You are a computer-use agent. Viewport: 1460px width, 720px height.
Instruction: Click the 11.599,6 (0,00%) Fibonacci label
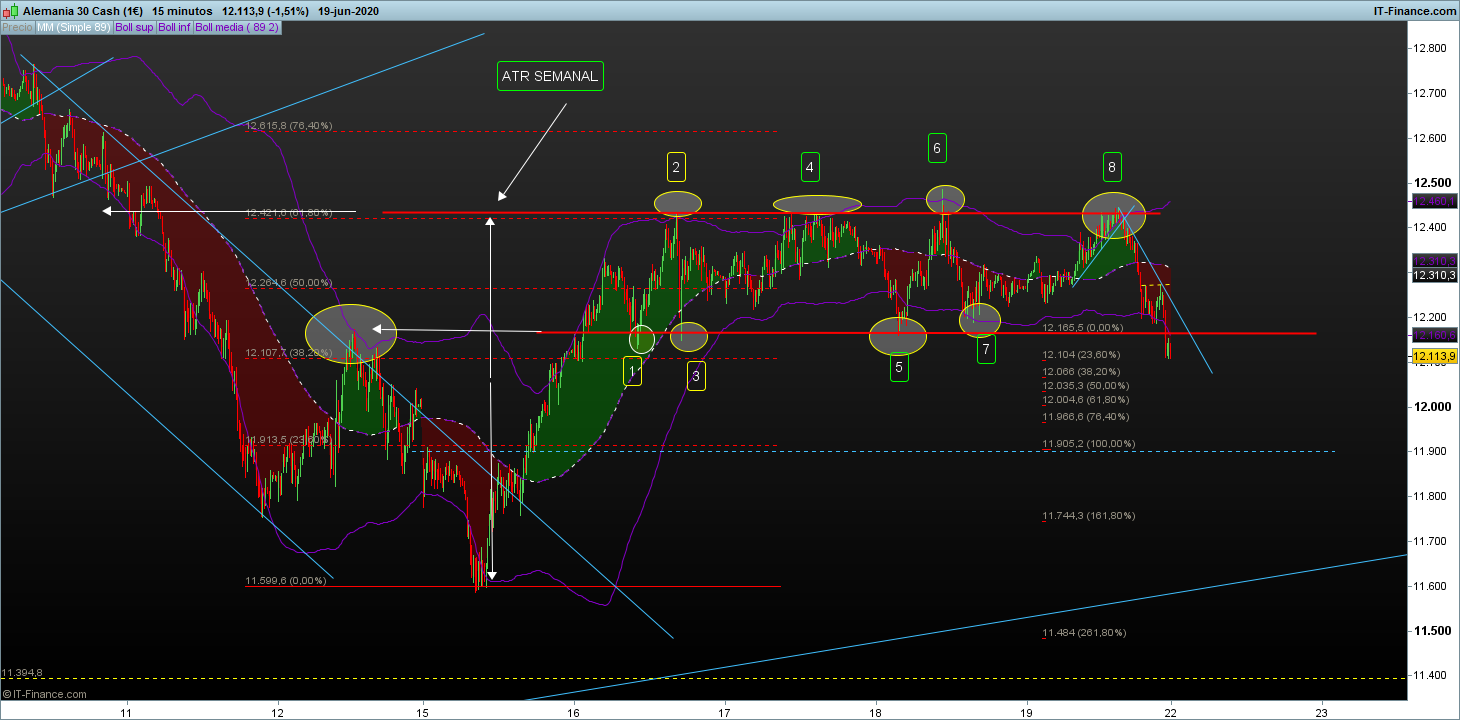click(286, 581)
